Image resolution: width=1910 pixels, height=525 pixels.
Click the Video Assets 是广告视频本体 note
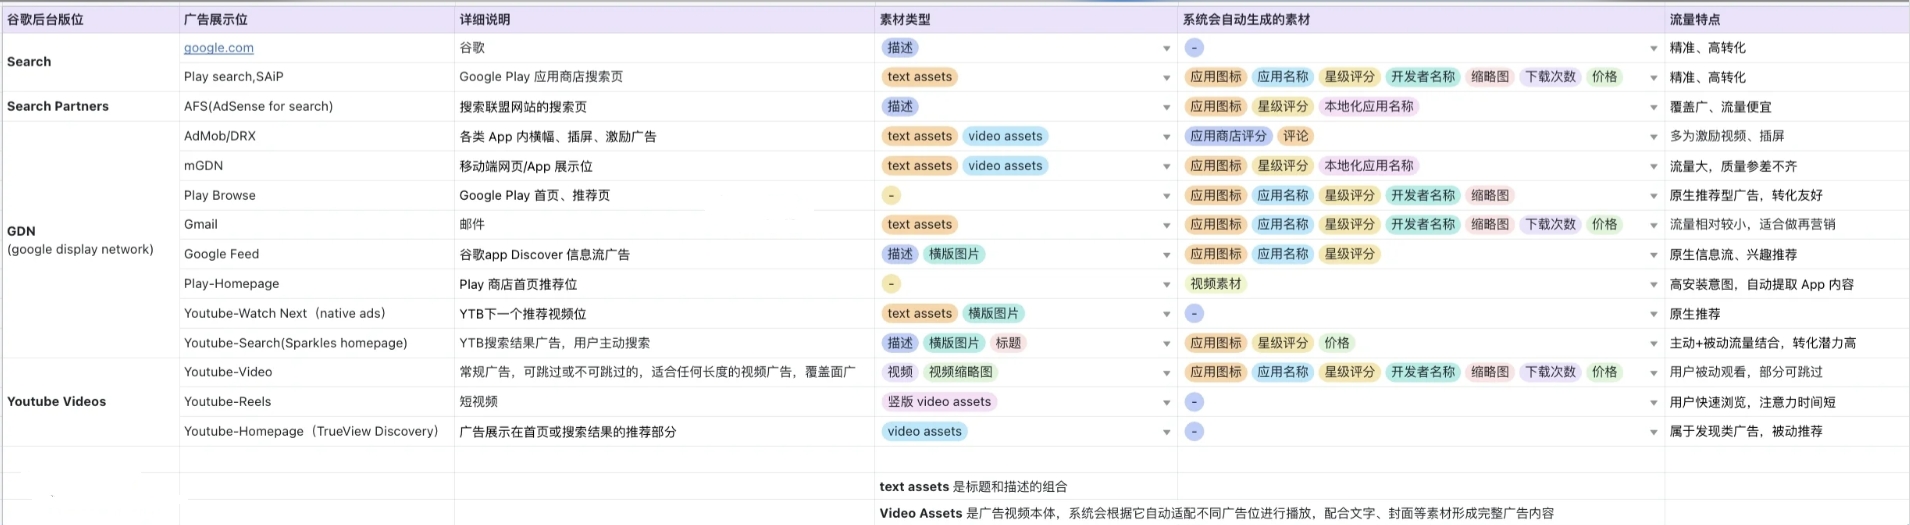[1216, 513]
